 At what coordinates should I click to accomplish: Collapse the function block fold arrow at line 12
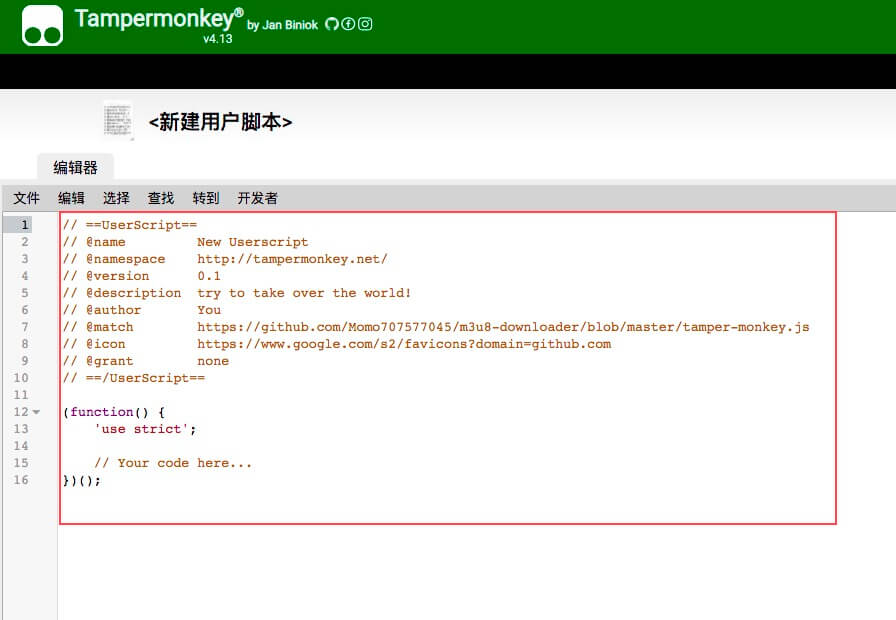(x=37, y=412)
